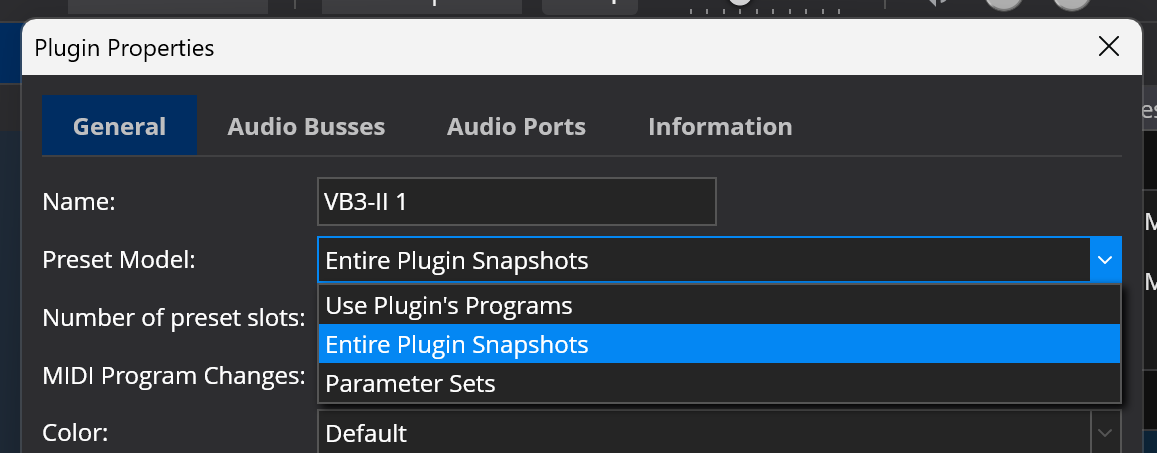Click the "MIDI Program Changes" label

(x=173, y=376)
